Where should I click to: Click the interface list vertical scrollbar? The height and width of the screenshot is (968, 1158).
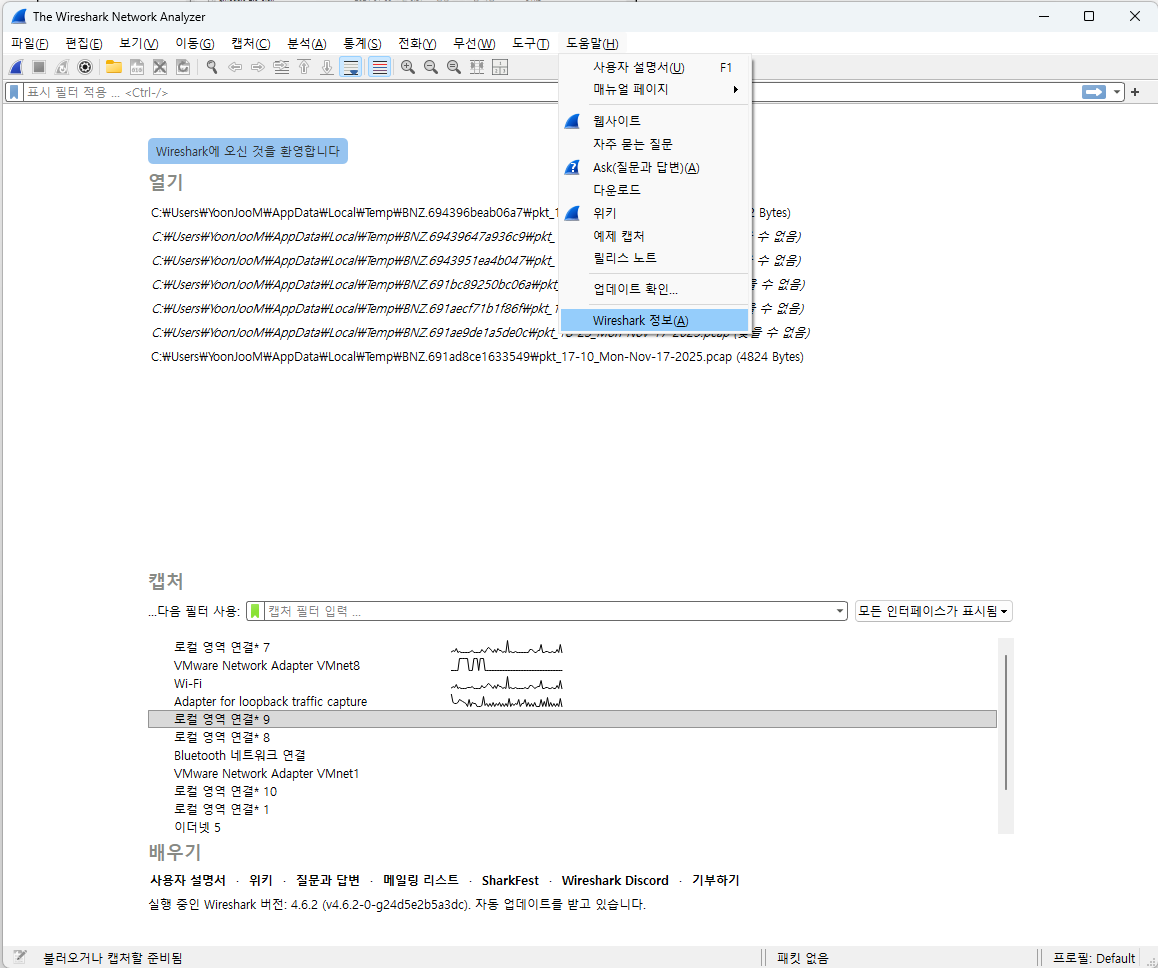pyautogui.click(x=1006, y=722)
